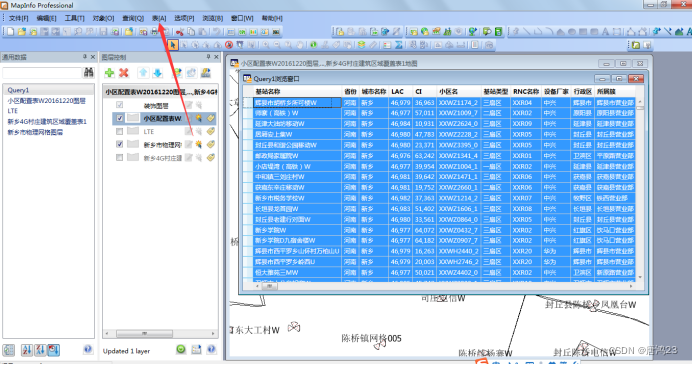Viewport: 693px width, 365px height.
Task: Click the red X Remove Layer icon
Action: [124, 73]
